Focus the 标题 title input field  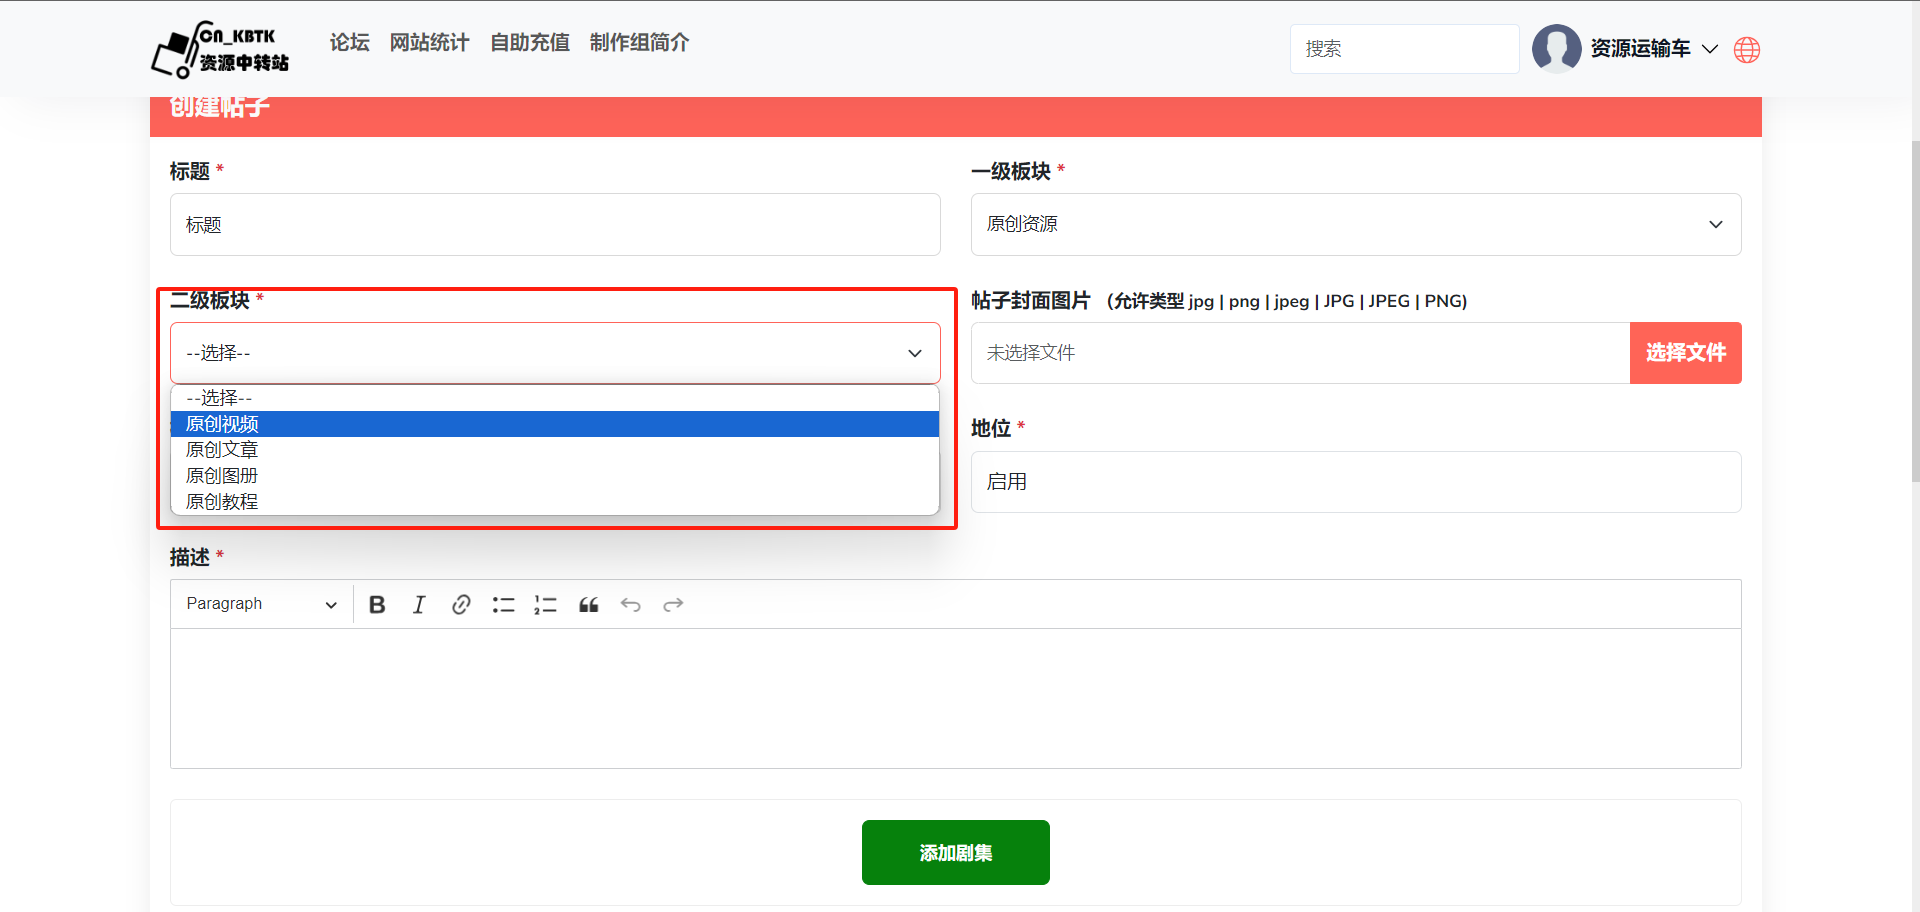click(x=554, y=225)
